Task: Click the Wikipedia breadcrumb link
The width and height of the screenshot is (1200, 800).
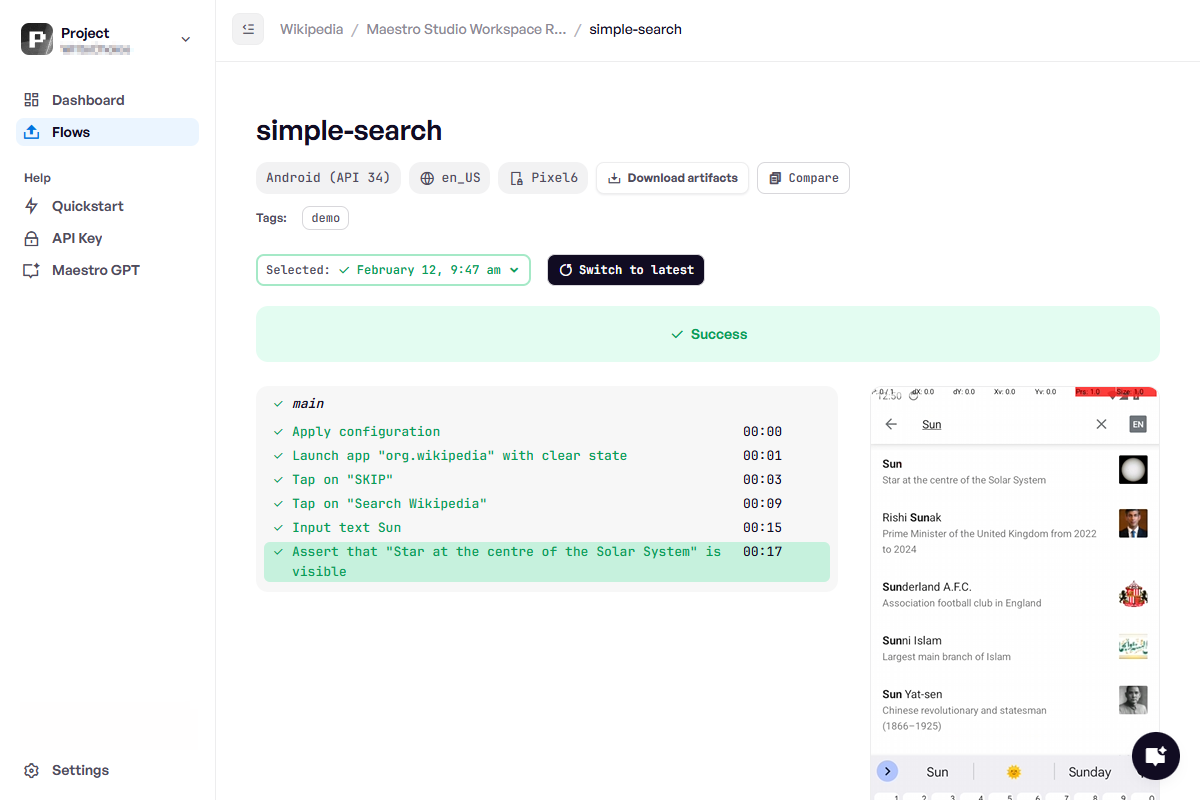Action: 312,29
